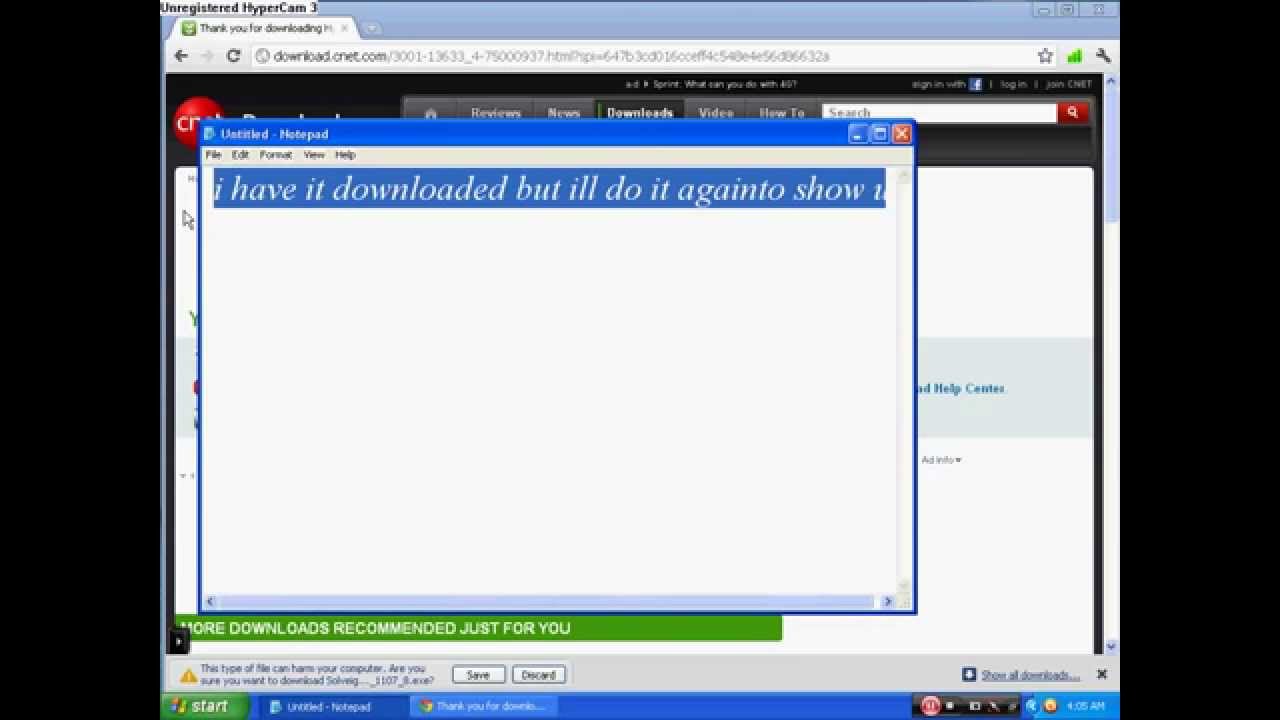Open the Ad info dropdown
Viewport: 1280px width, 720px height.
point(941,460)
